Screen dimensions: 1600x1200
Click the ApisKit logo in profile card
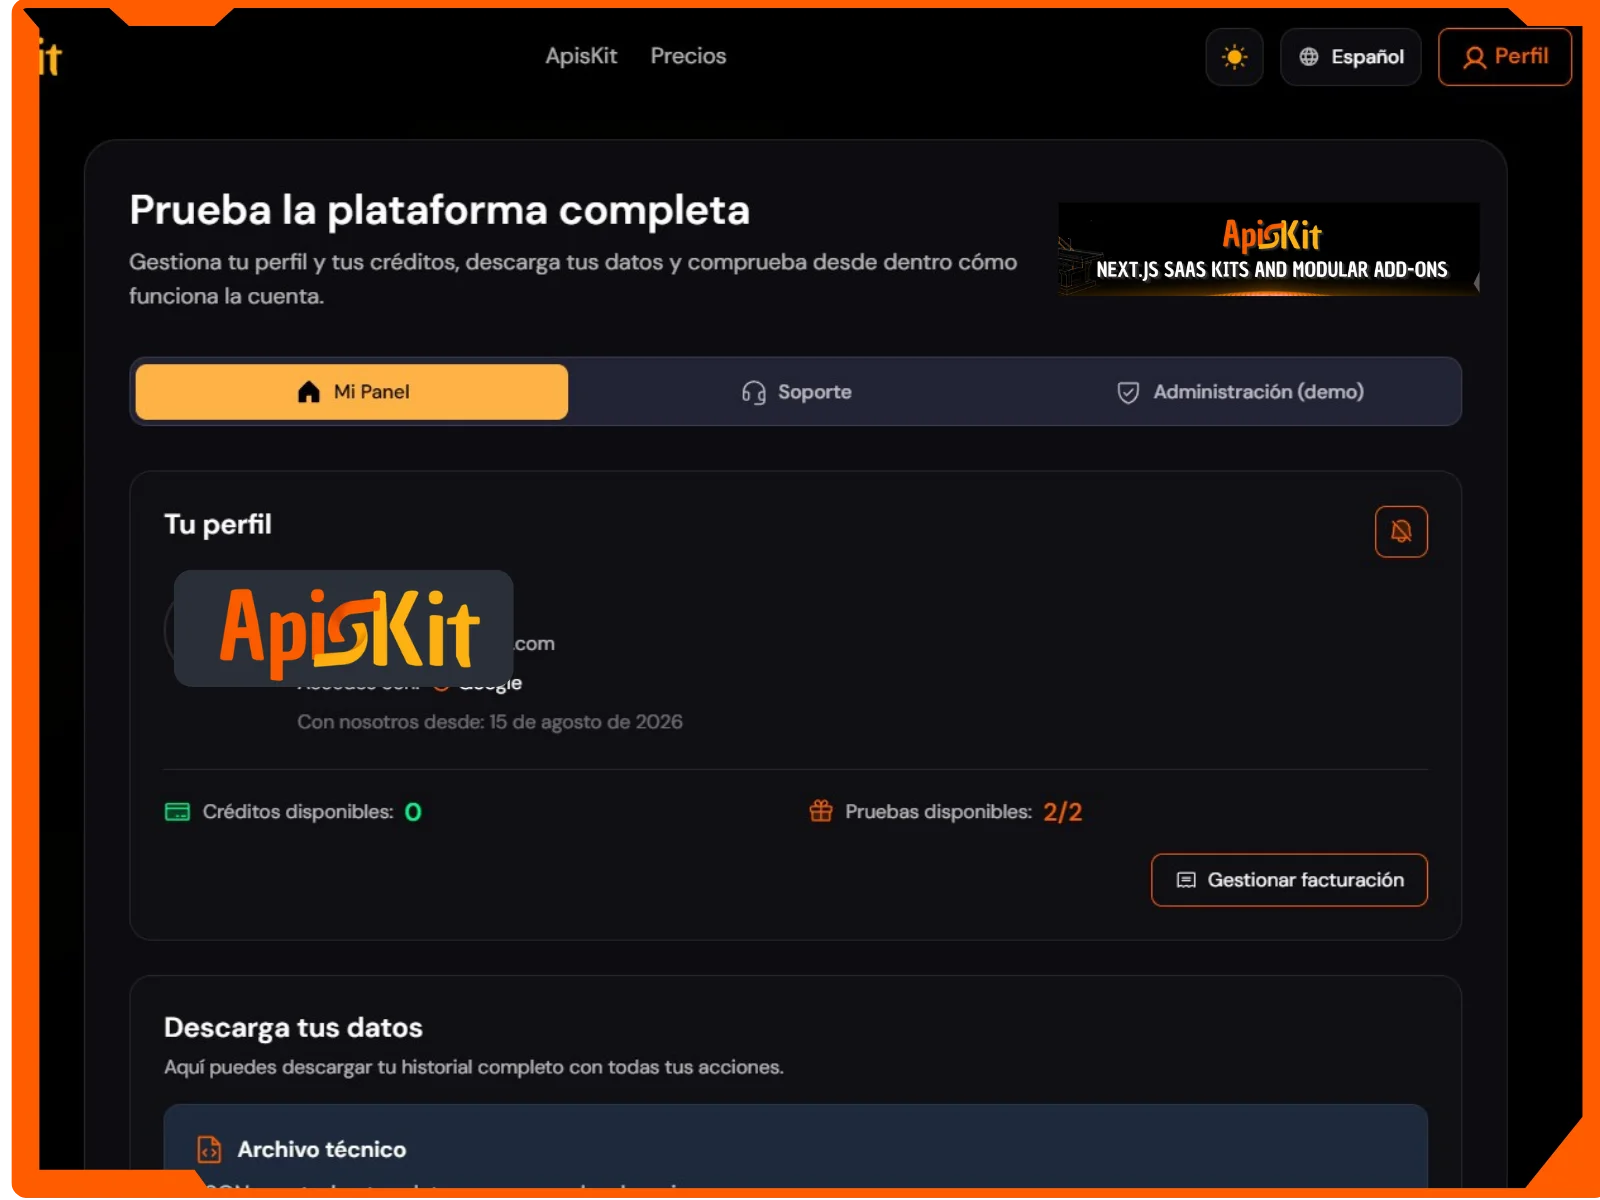(344, 628)
